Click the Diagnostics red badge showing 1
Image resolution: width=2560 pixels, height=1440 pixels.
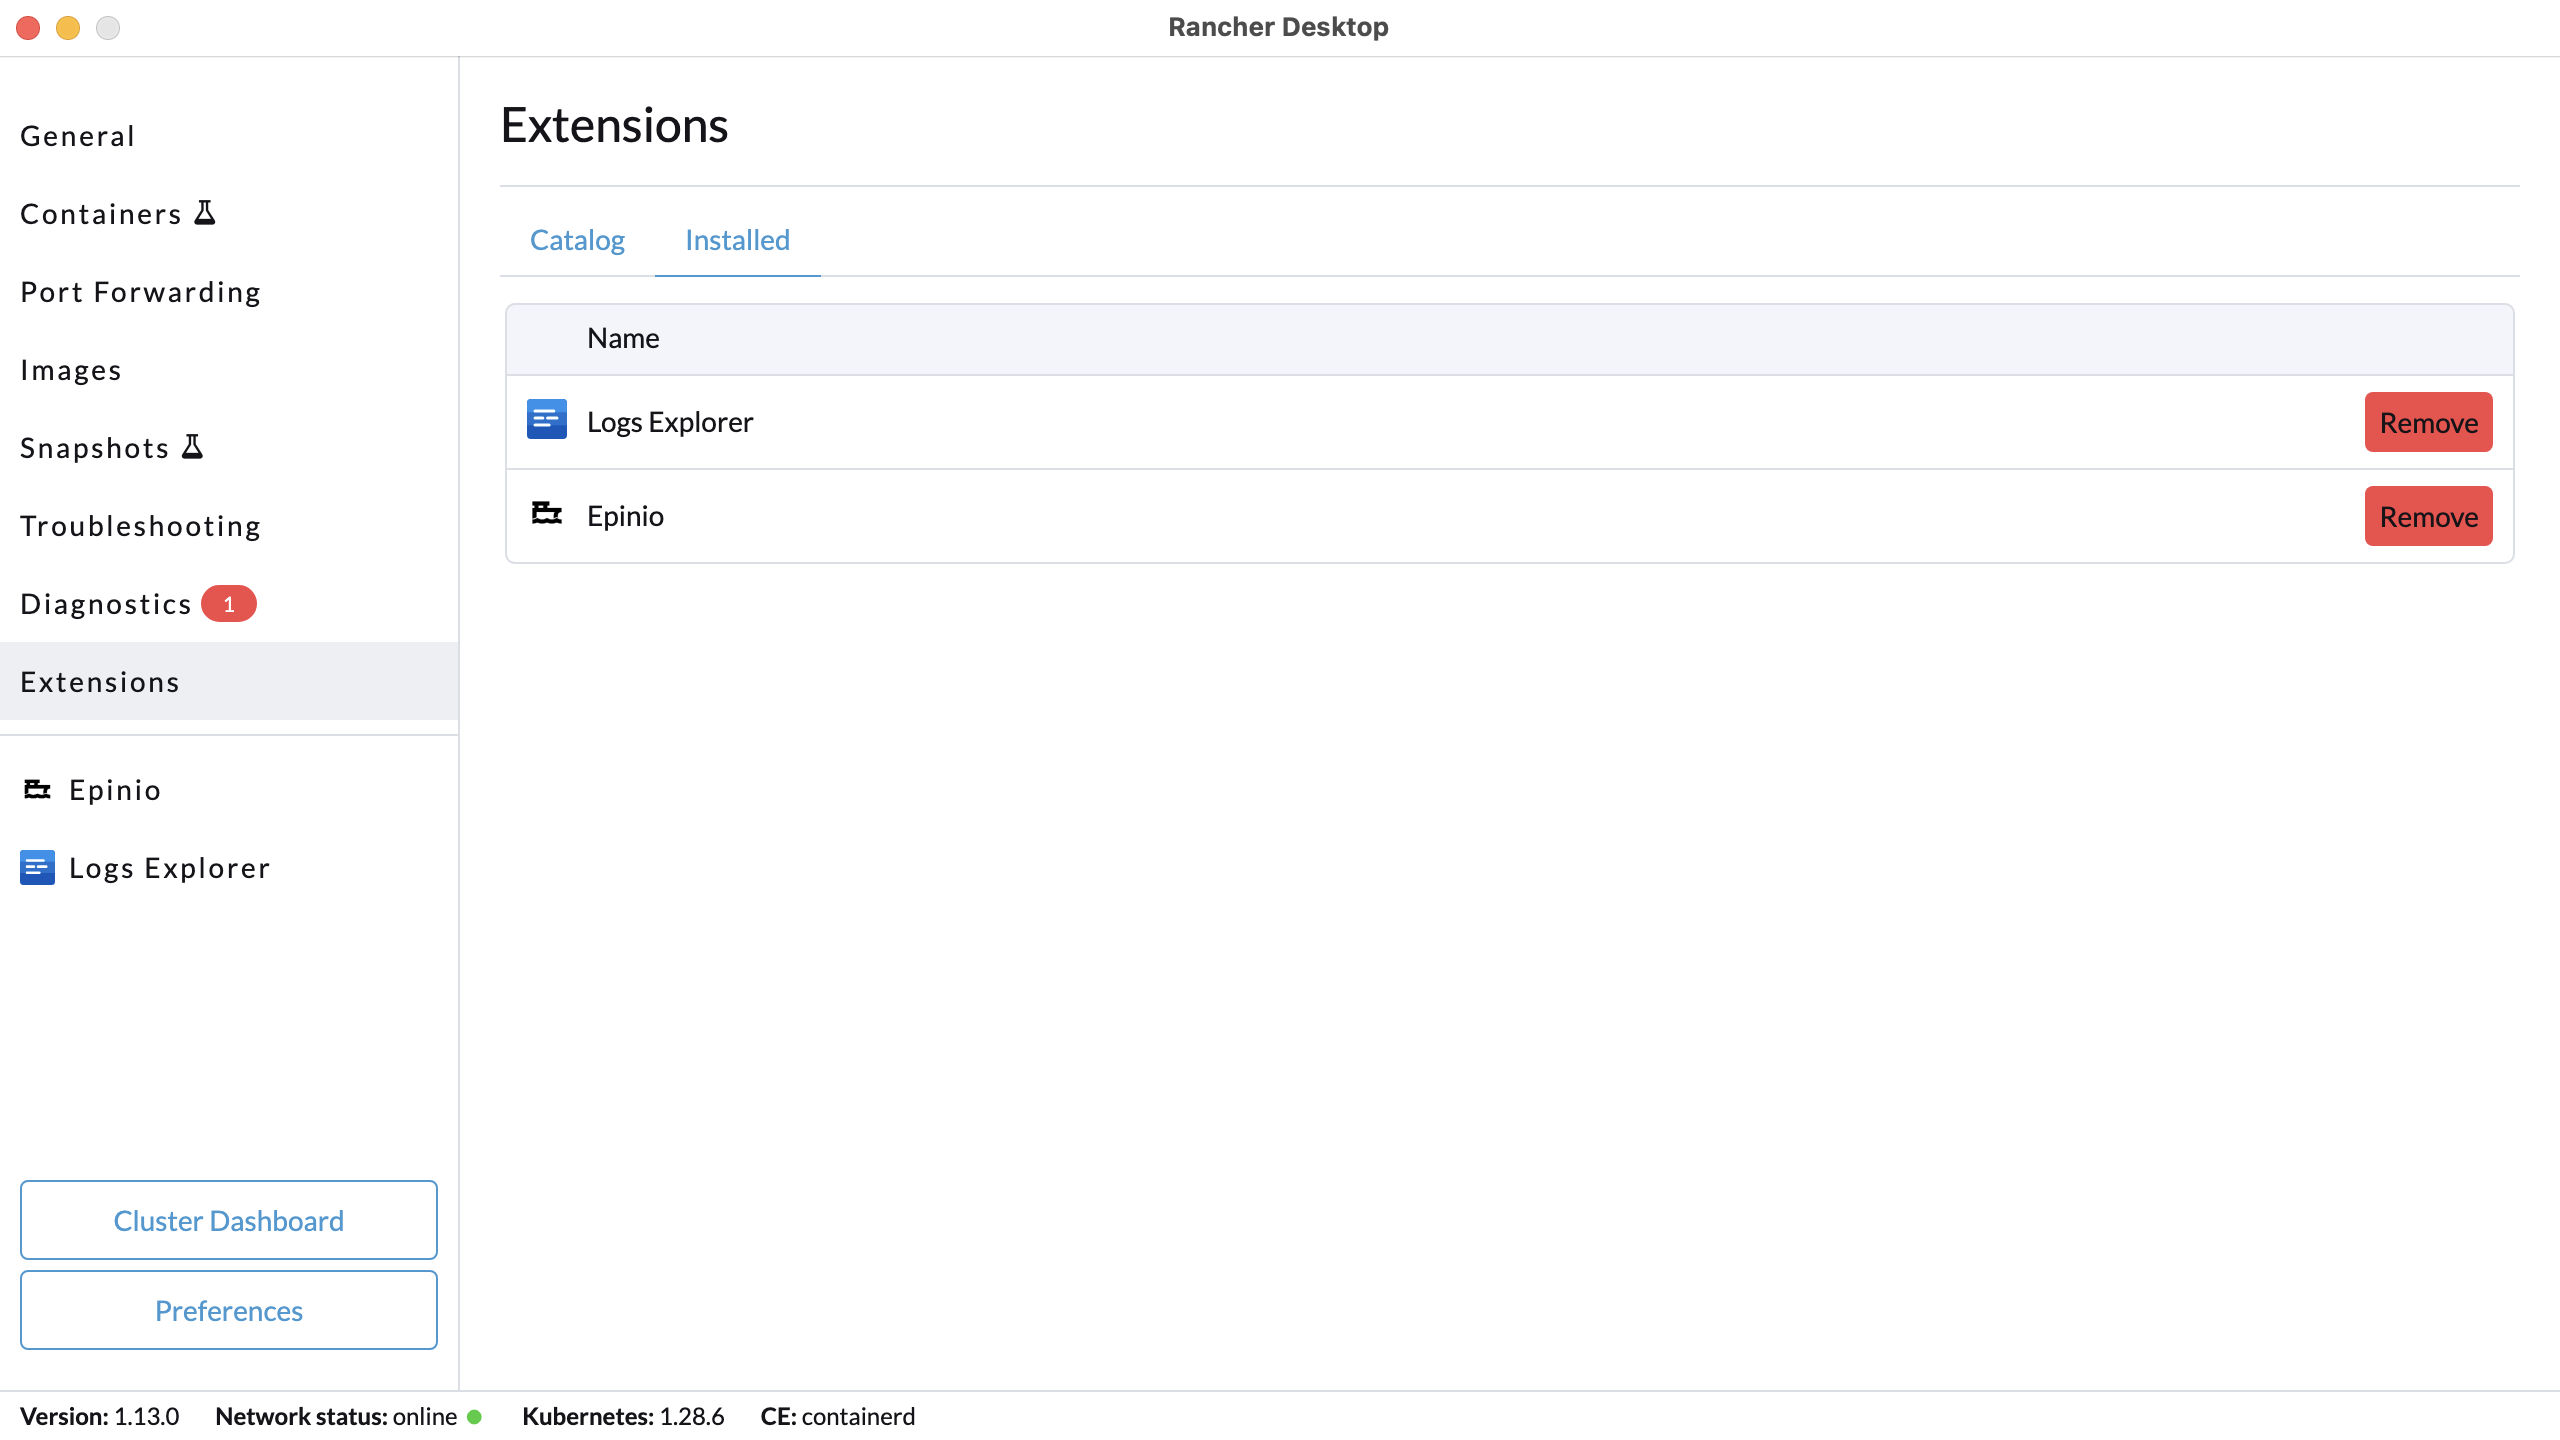(x=229, y=604)
